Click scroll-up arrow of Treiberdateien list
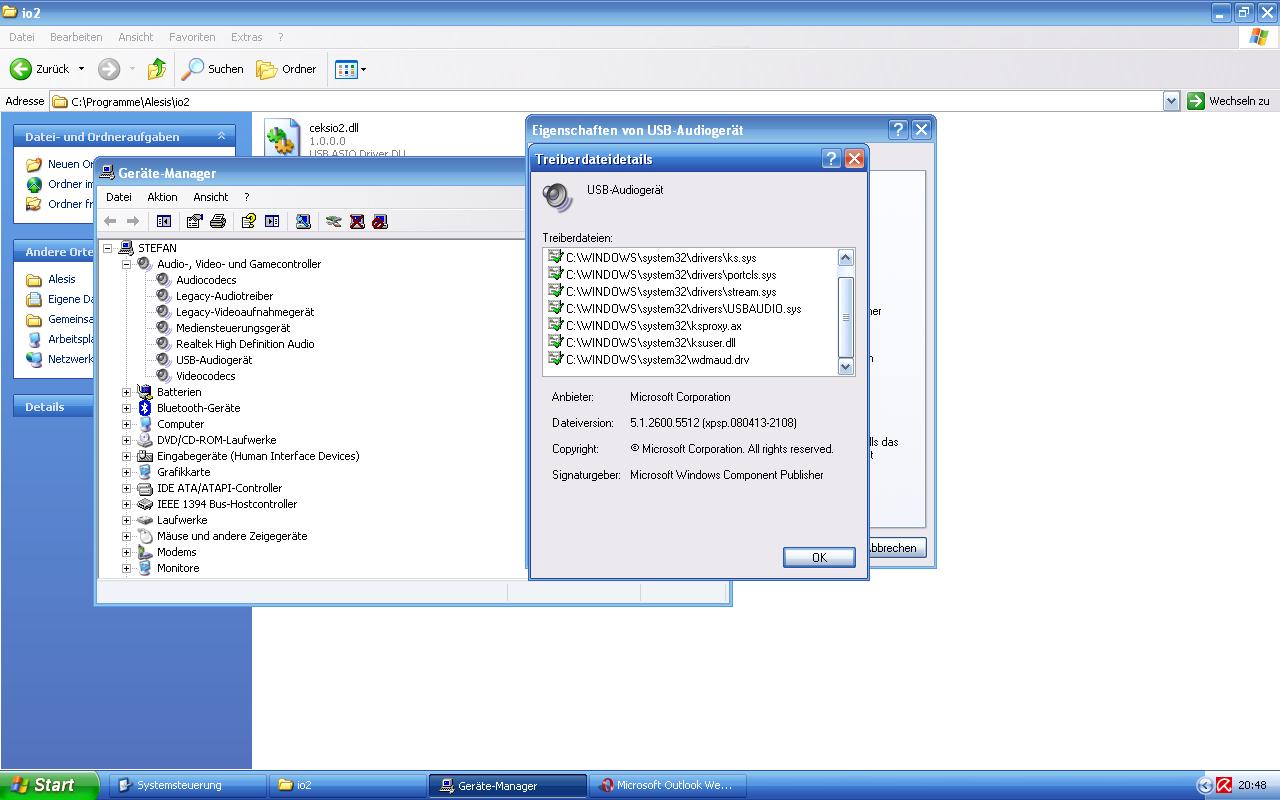 (x=845, y=258)
